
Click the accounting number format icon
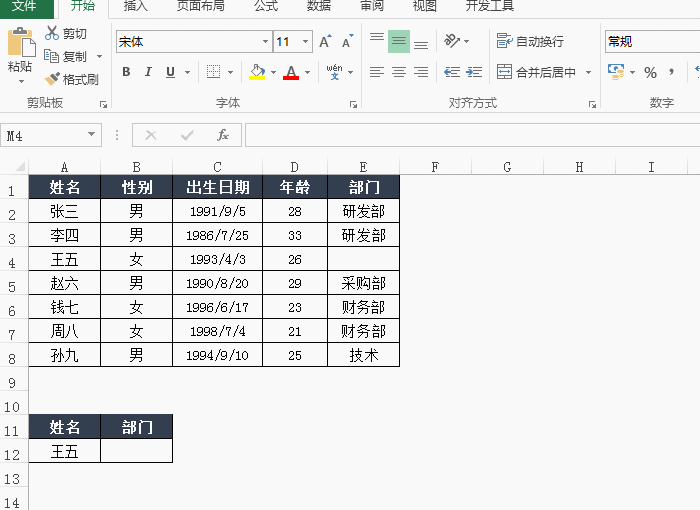(616, 71)
